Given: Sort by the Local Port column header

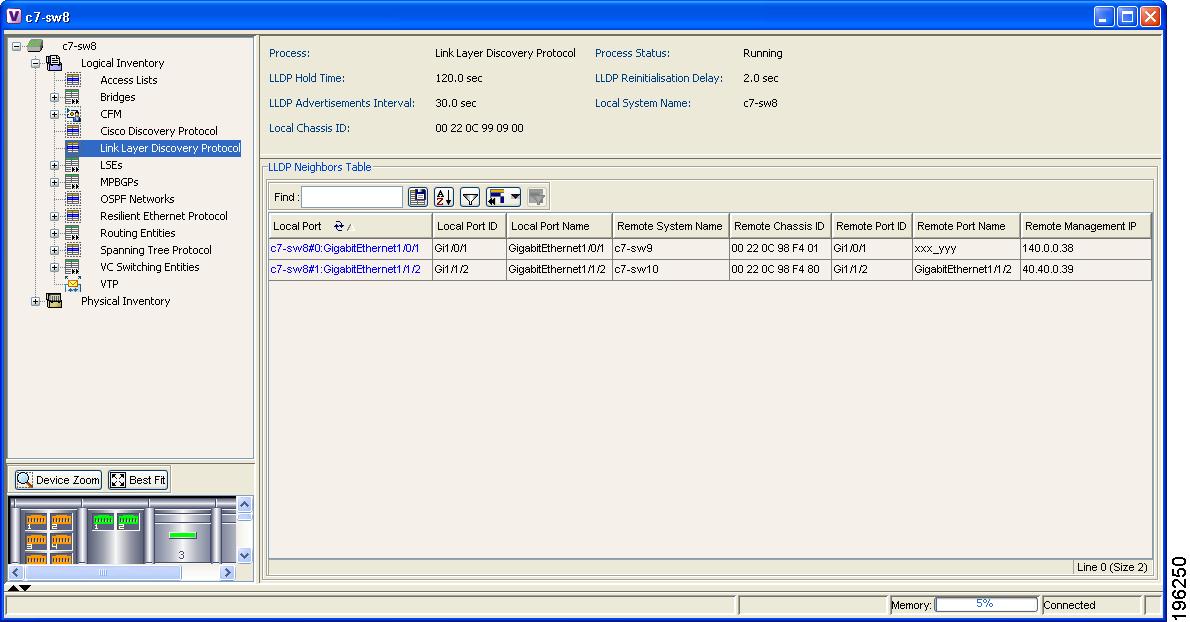Looking at the screenshot, I should [x=351, y=226].
